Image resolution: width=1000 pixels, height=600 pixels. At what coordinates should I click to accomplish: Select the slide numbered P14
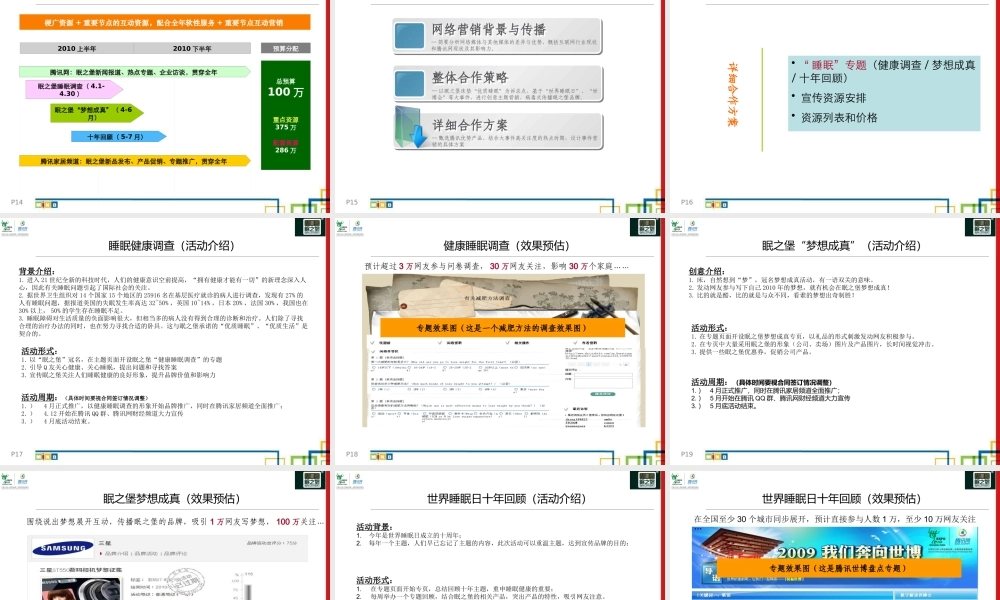[x=163, y=106]
